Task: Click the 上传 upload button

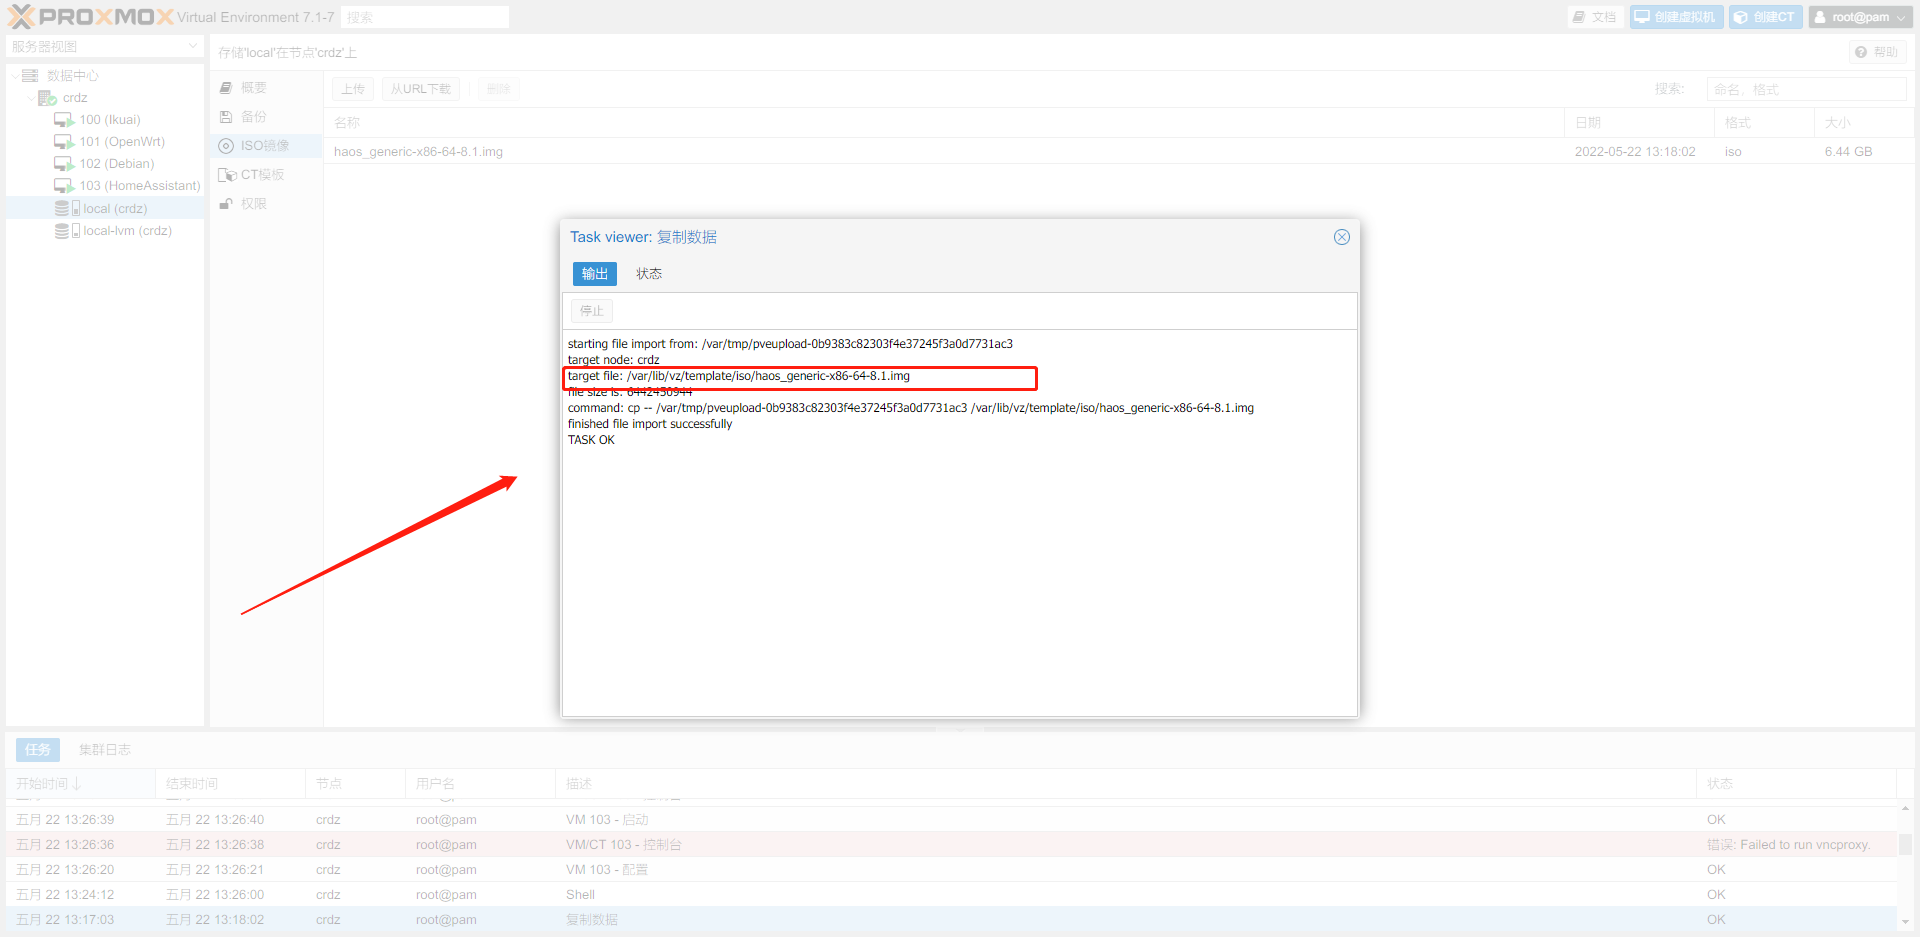Action: click(x=353, y=89)
